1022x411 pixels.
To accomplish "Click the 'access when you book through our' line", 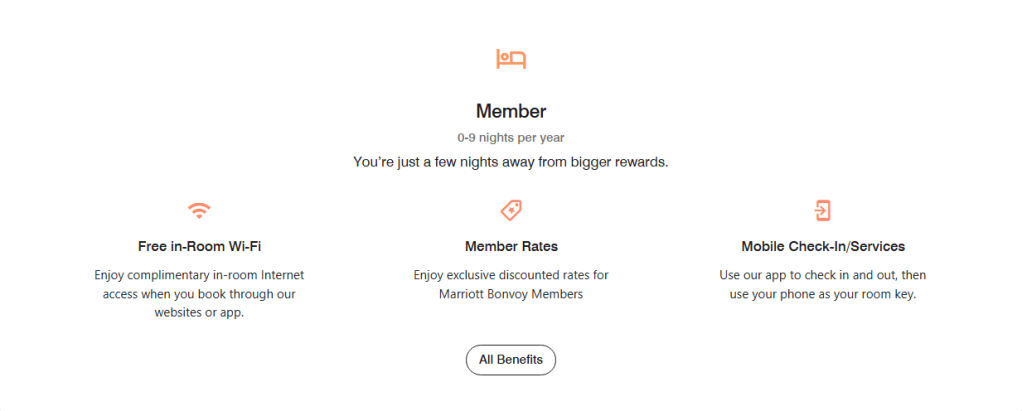I will coord(200,294).
